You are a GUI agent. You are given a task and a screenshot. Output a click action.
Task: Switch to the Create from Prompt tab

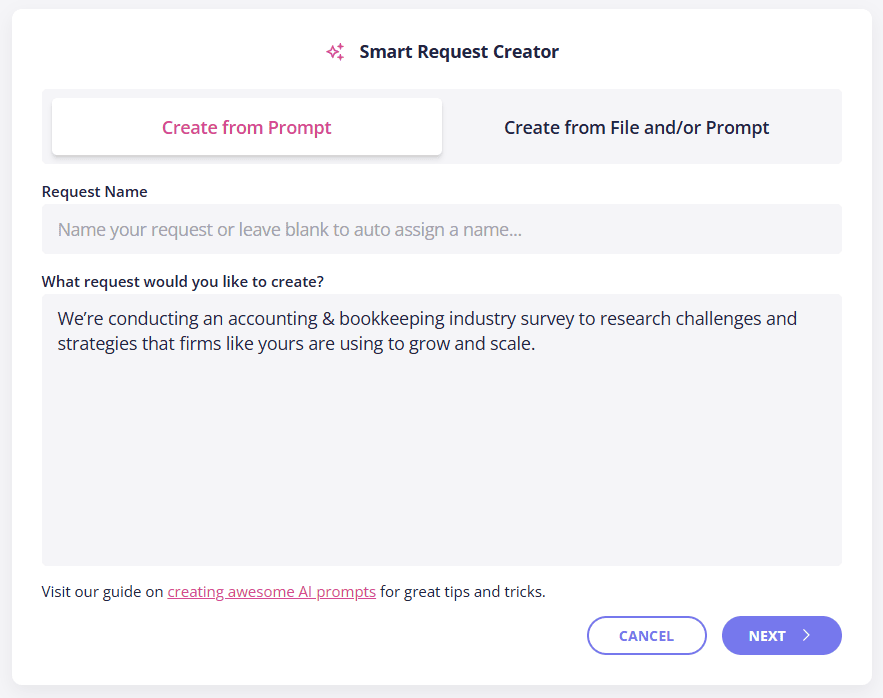[246, 127]
